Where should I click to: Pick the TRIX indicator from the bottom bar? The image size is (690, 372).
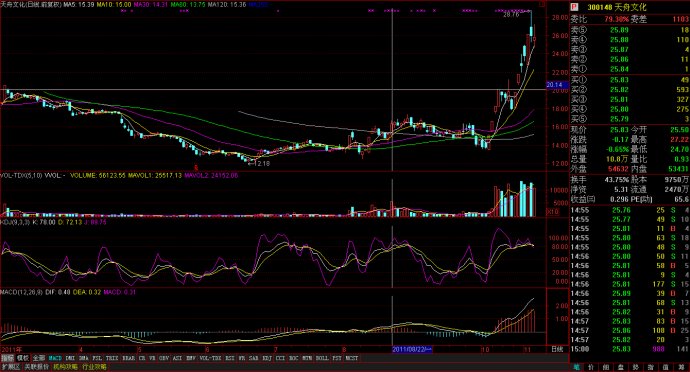112,358
